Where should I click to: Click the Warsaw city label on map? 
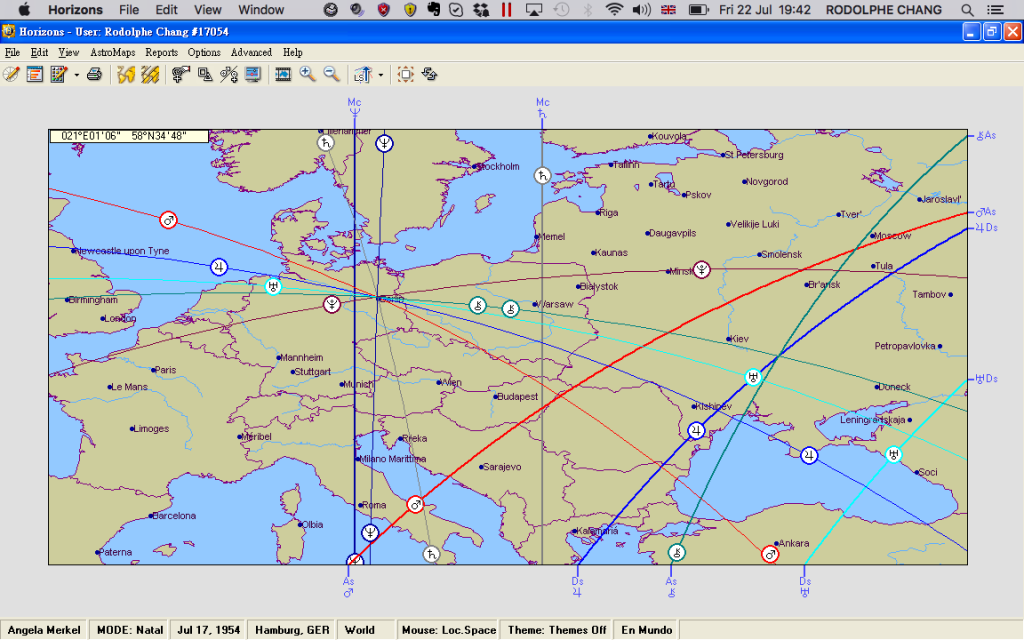click(554, 304)
